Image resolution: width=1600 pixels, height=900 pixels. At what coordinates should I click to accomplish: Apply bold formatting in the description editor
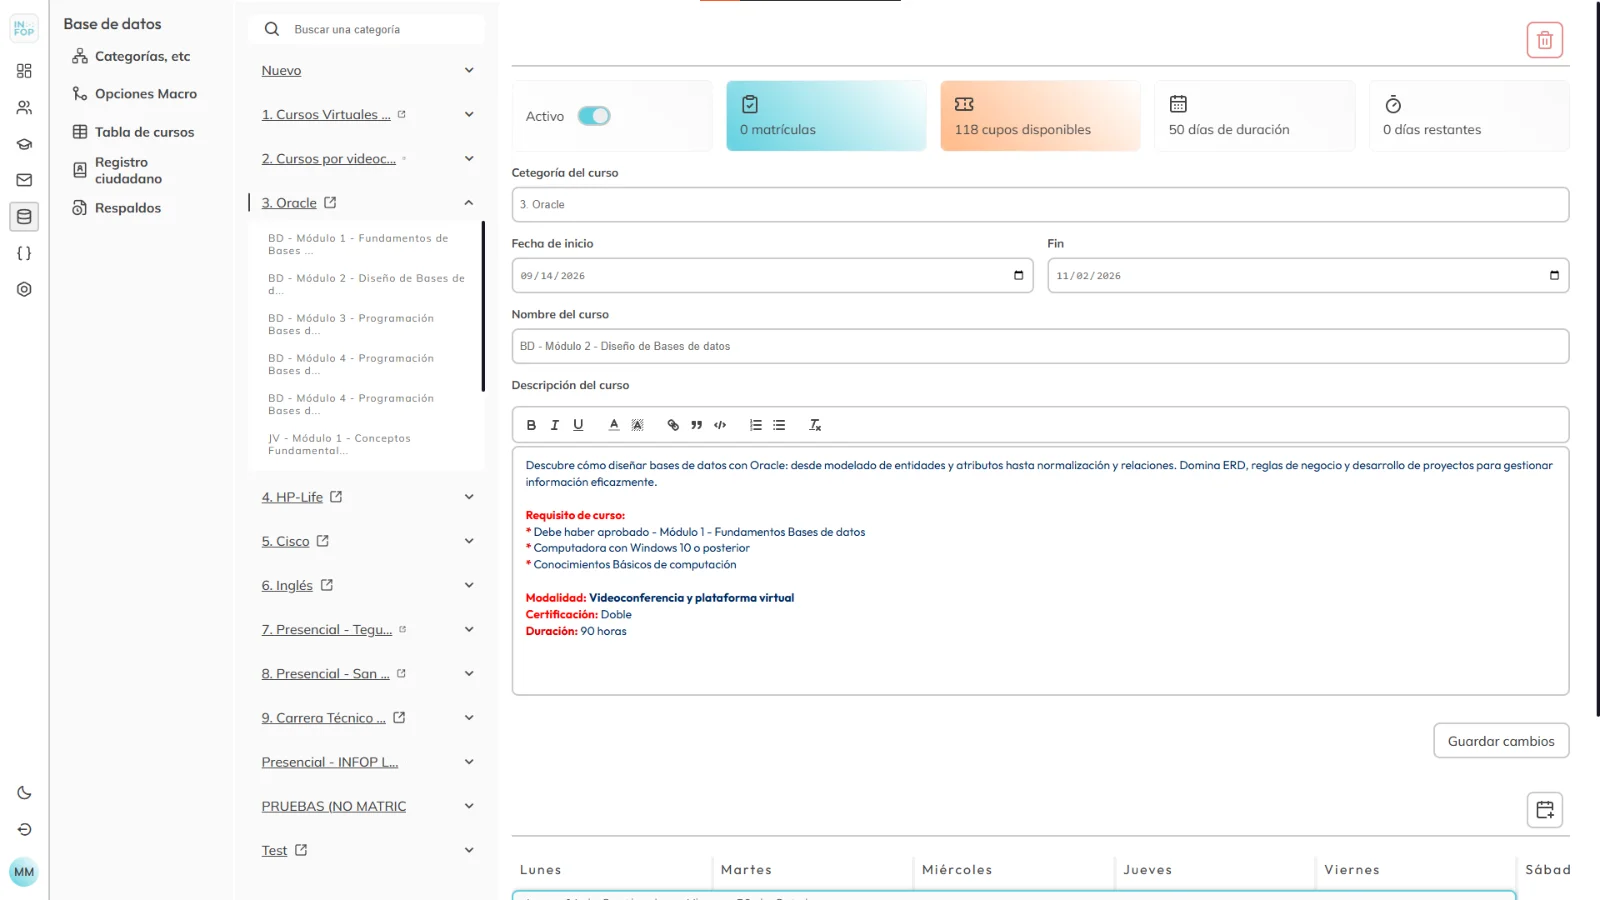(x=531, y=425)
